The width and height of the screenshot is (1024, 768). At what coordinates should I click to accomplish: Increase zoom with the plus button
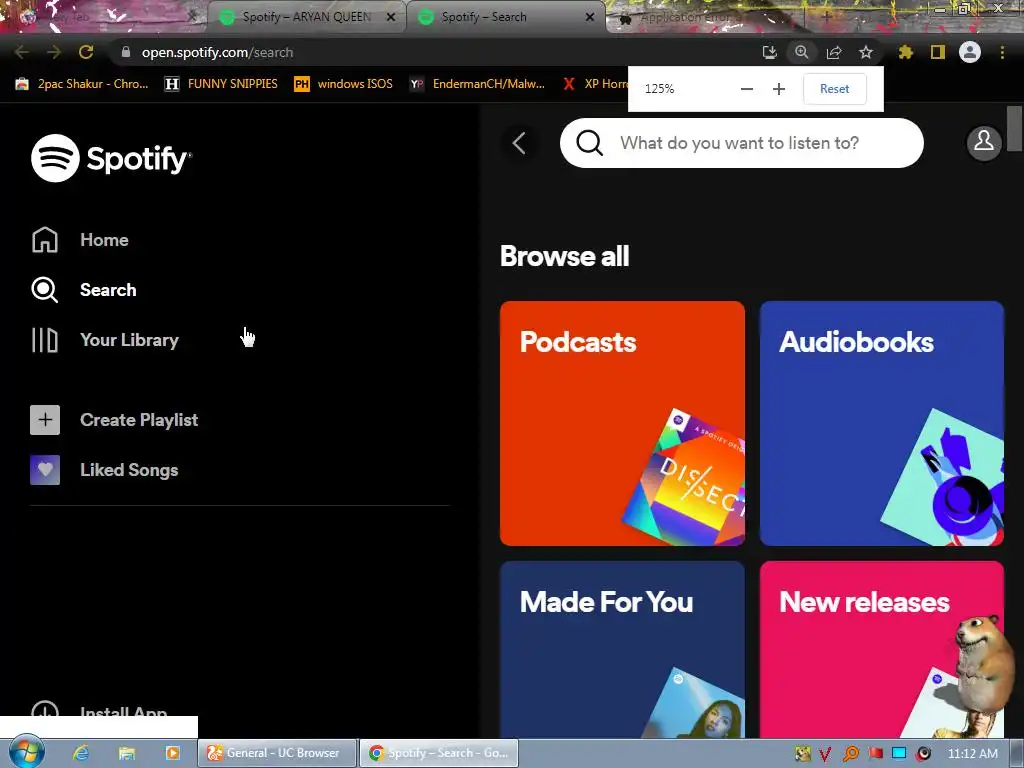tap(778, 89)
